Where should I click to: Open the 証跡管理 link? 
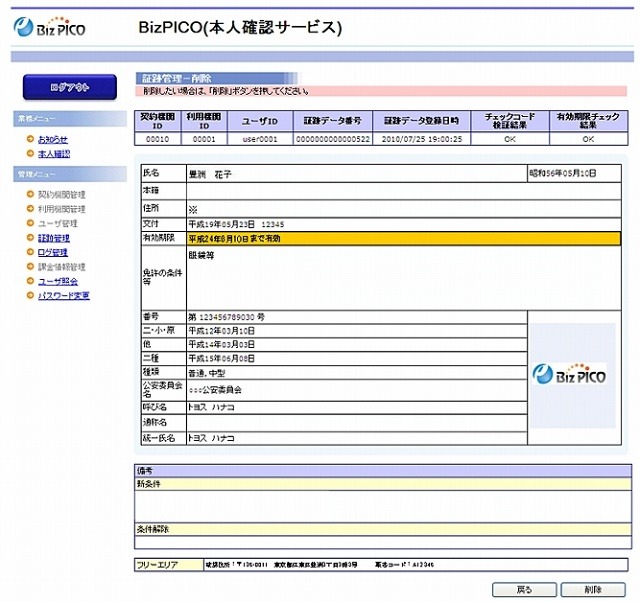coord(54,238)
